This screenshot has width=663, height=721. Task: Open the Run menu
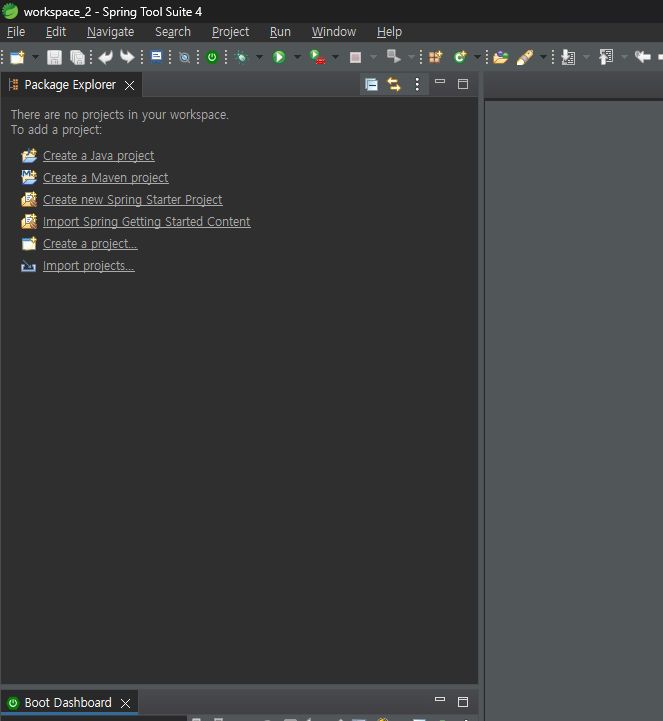[280, 32]
